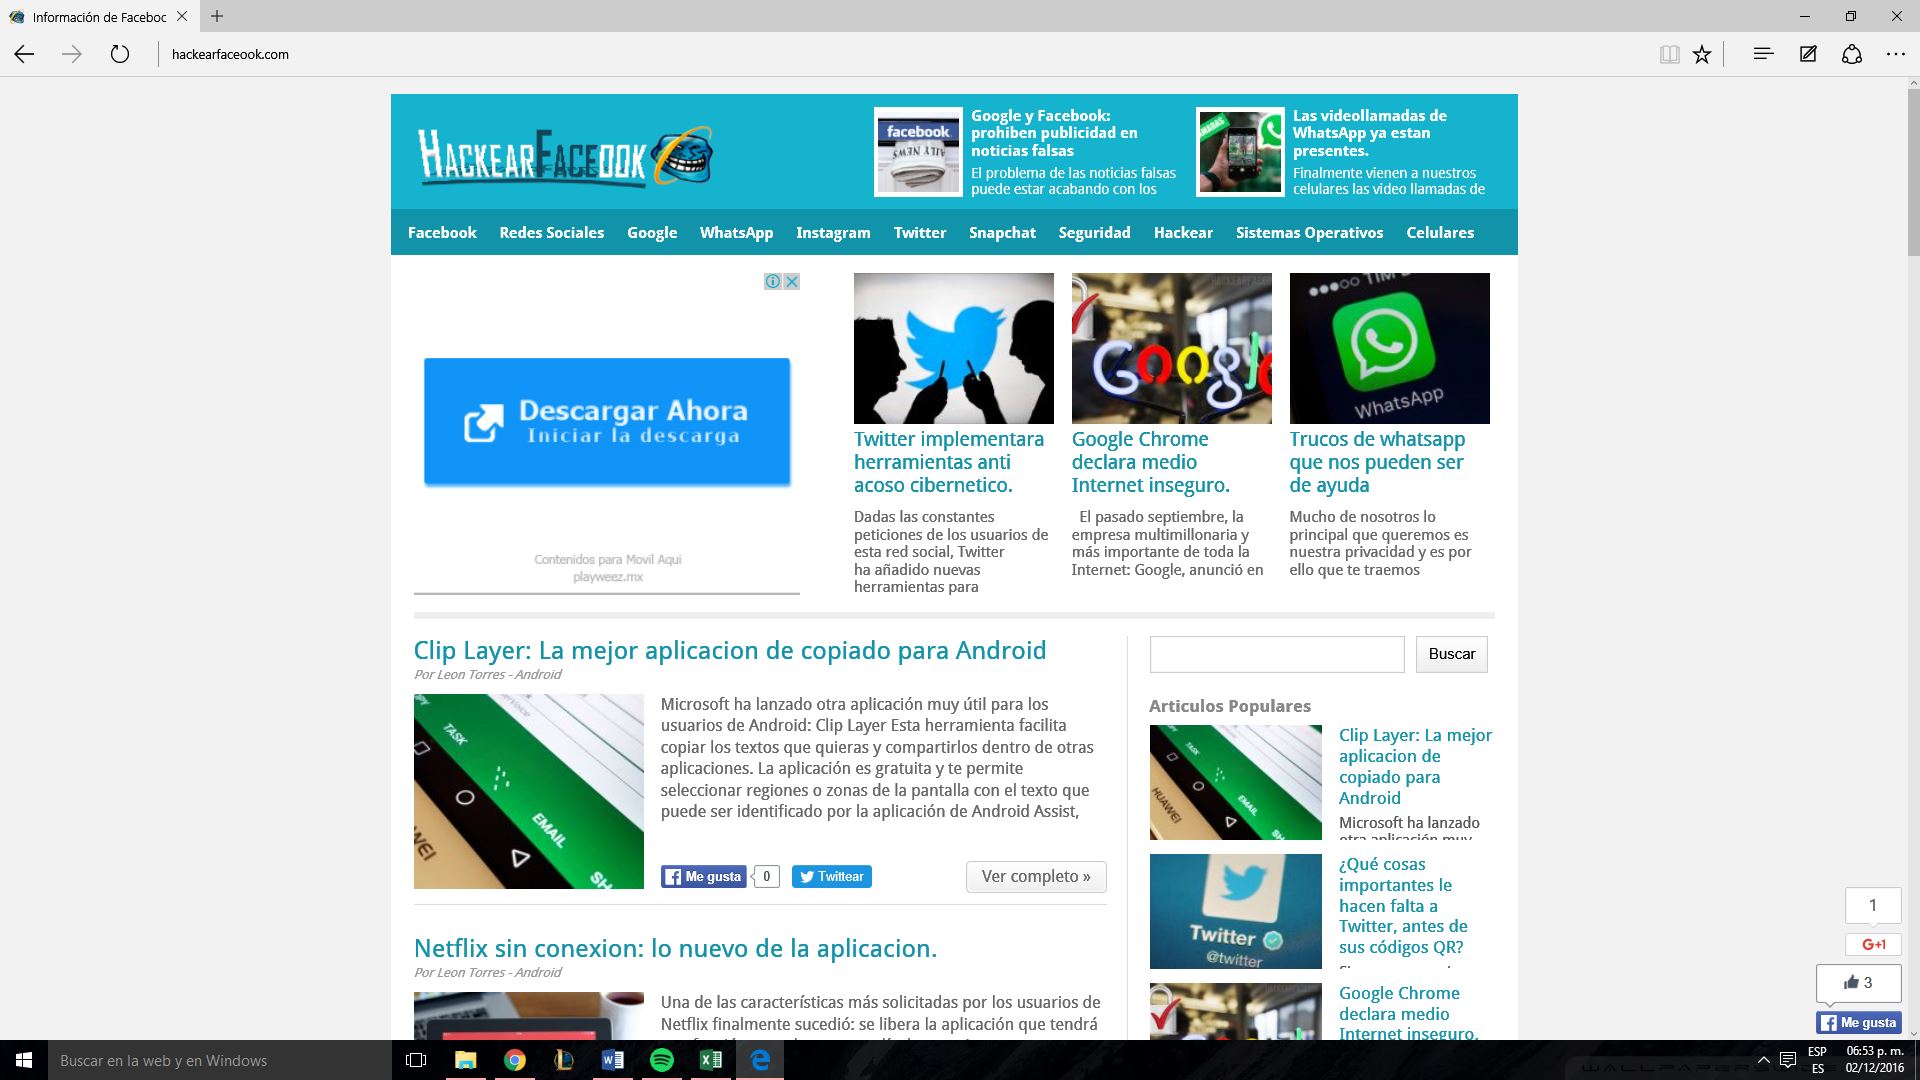Click the Google neon sign thumbnail
Image resolution: width=1920 pixels, height=1080 pixels.
click(x=1172, y=348)
